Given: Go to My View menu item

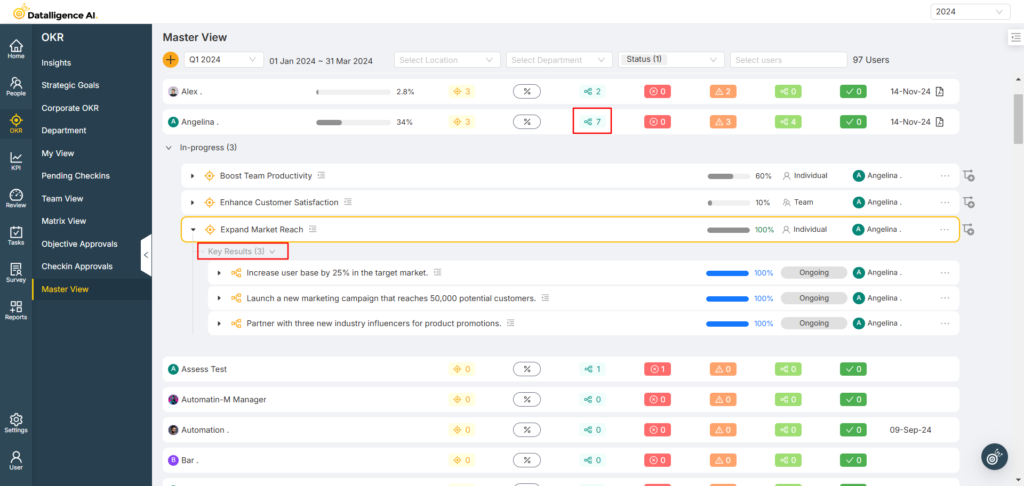Looking at the screenshot, I should pos(57,154).
